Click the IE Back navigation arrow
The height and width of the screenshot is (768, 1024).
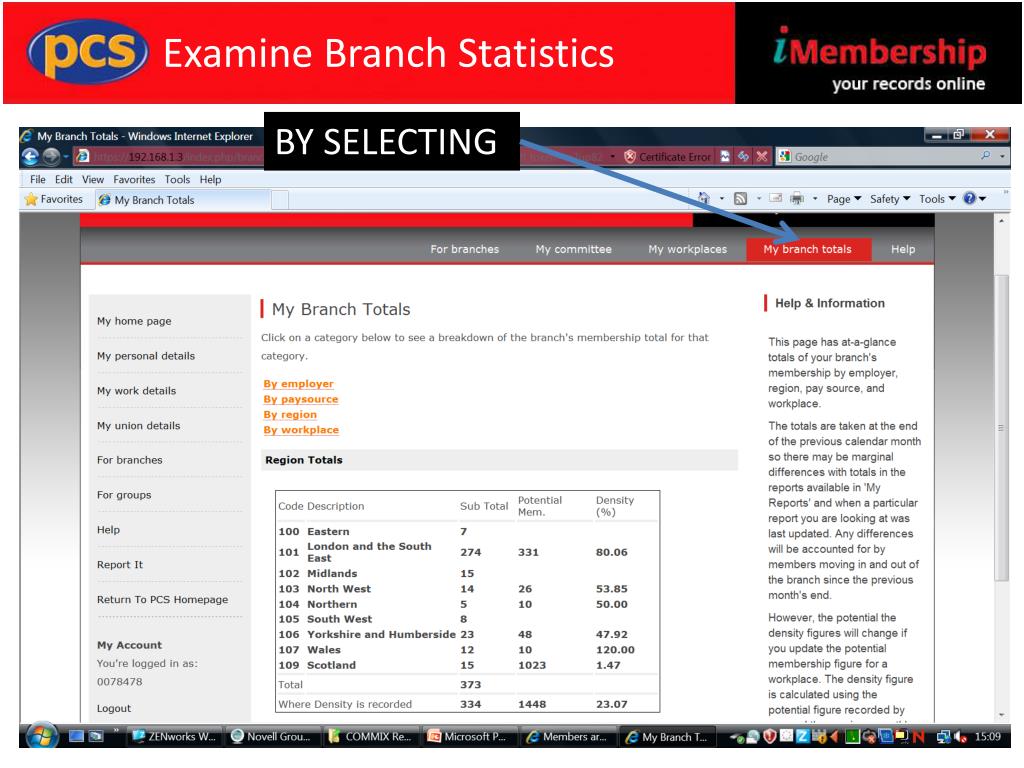pyautogui.click(x=31, y=157)
